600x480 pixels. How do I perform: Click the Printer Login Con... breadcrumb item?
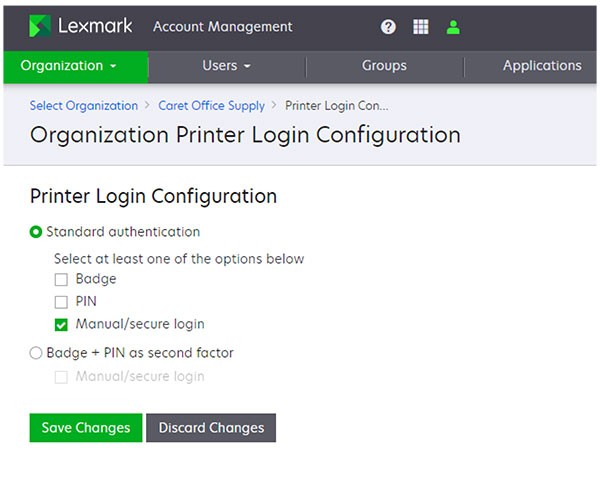coord(337,105)
